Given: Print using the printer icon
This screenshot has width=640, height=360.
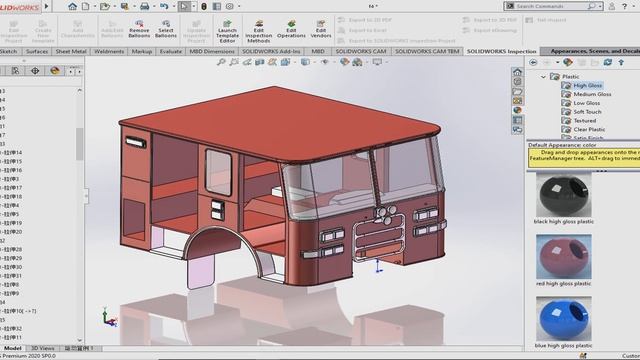Looking at the screenshot, I should pos(144,6).
